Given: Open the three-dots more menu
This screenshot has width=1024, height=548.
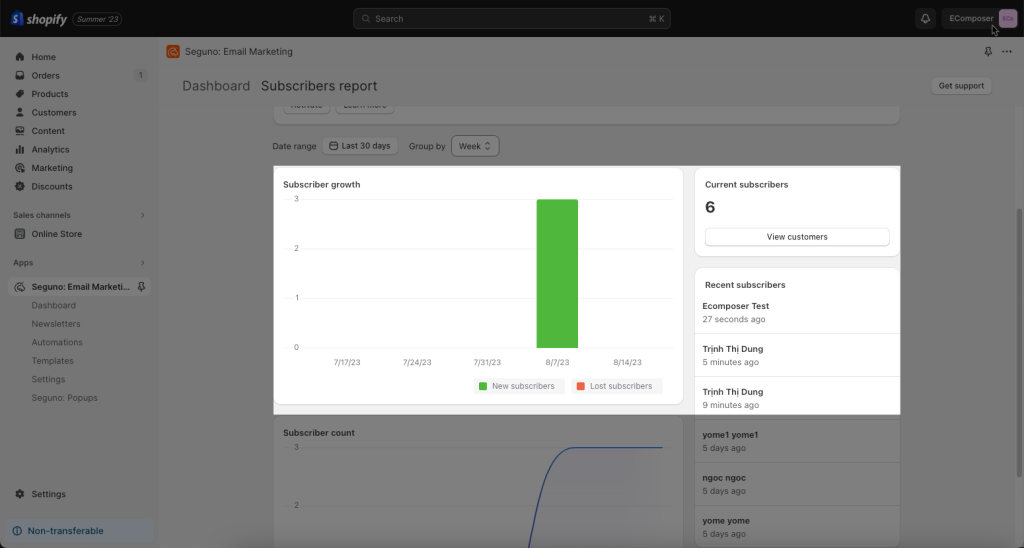Looking at the screenshot, I should (1007, 52).
